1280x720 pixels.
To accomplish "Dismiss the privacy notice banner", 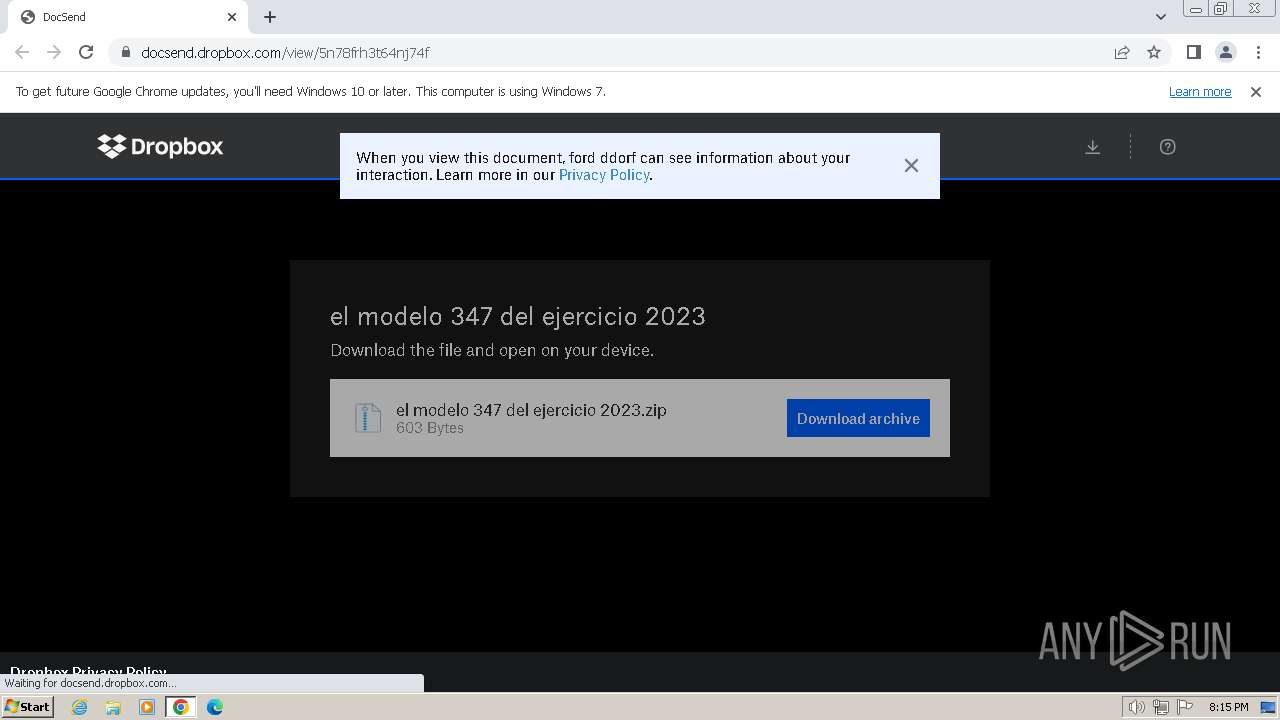I will coord(911,166).
